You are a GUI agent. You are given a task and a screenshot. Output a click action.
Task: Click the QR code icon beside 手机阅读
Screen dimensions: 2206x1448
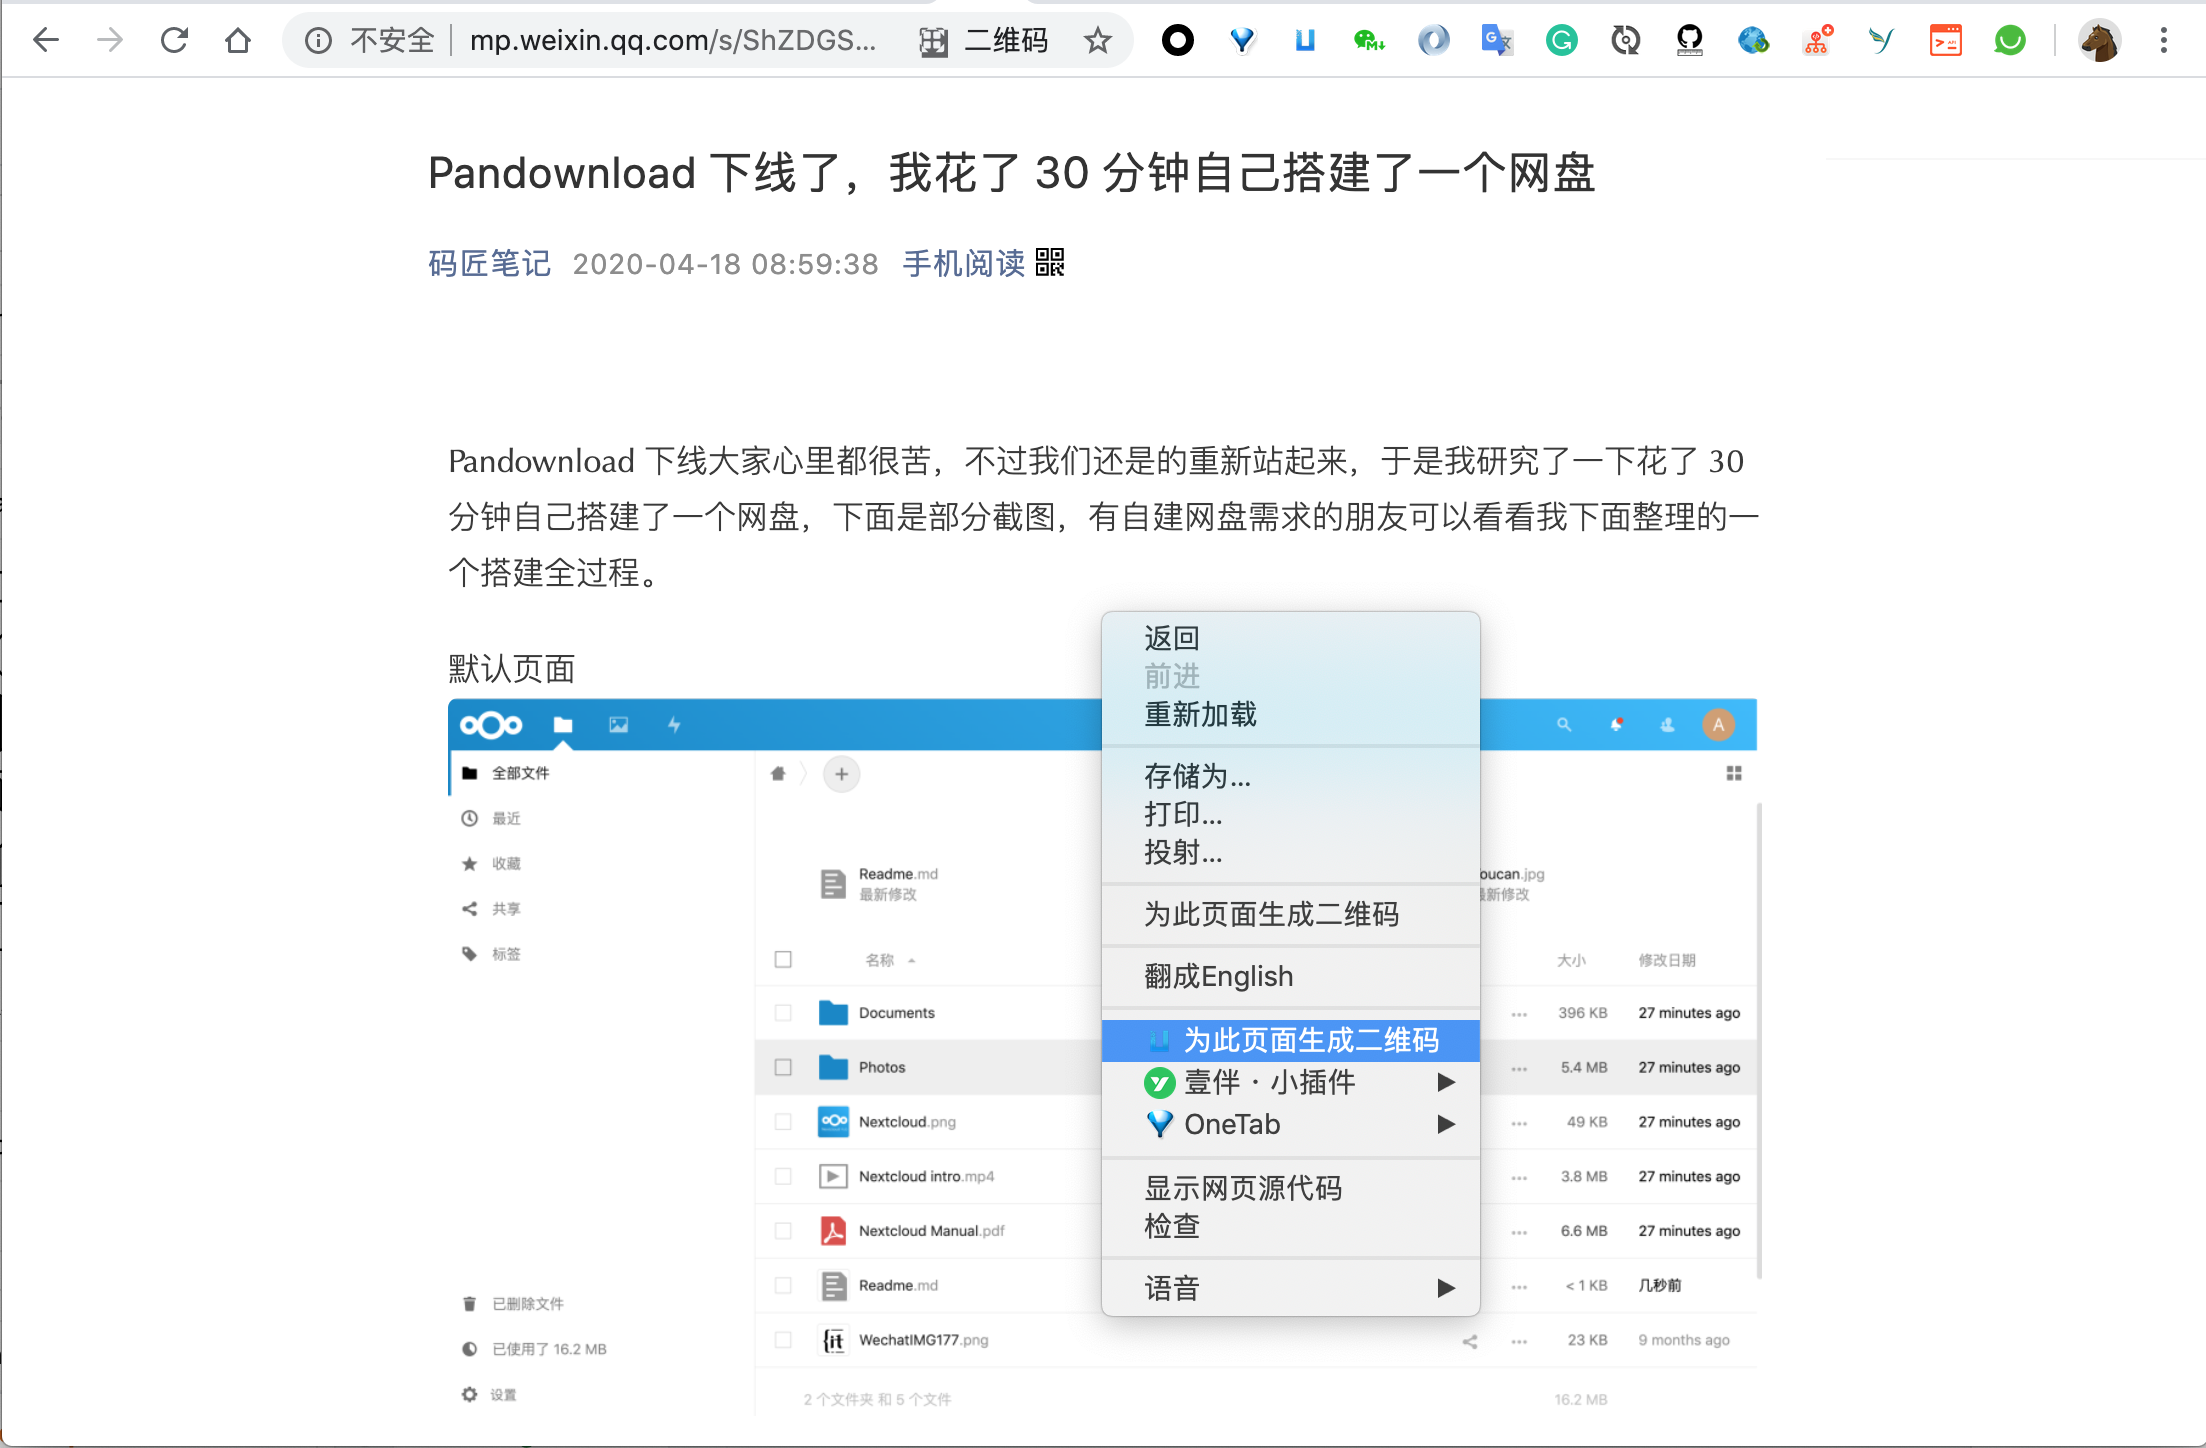(1050, 262)
